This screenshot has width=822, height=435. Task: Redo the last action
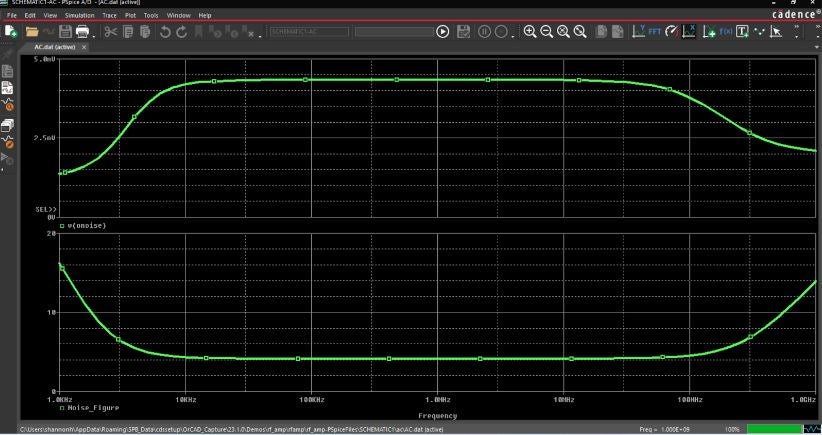[182, 32]
